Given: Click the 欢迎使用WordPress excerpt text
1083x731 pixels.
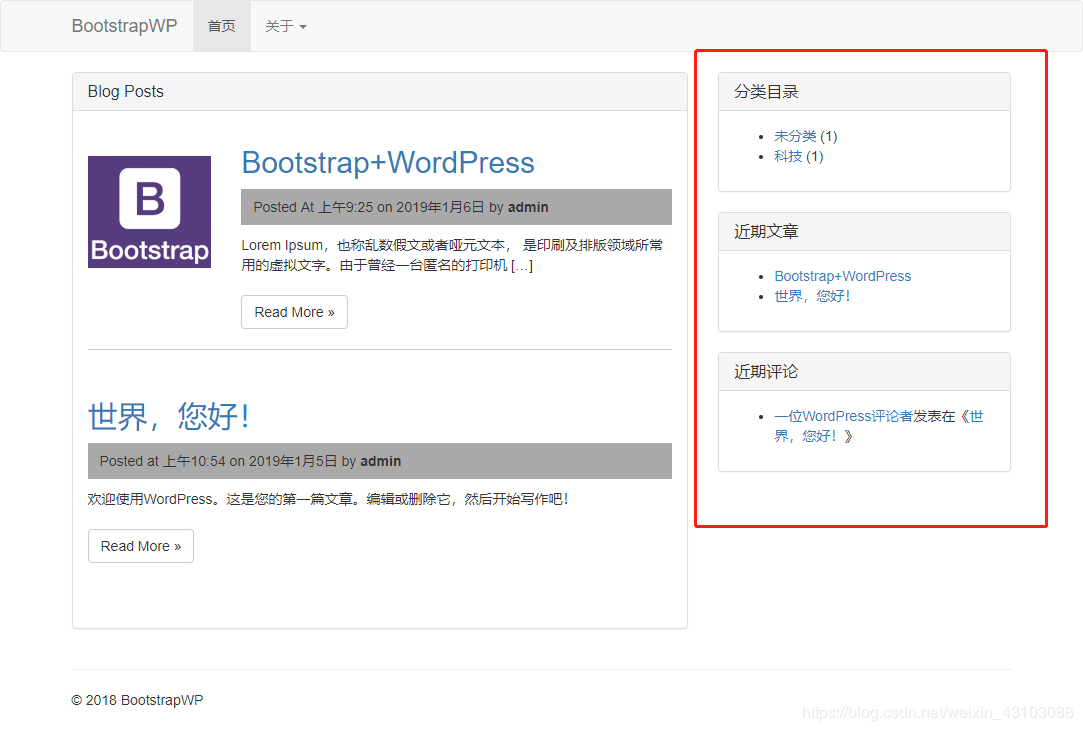Looking at the screenshot, I should coord(328,499).
